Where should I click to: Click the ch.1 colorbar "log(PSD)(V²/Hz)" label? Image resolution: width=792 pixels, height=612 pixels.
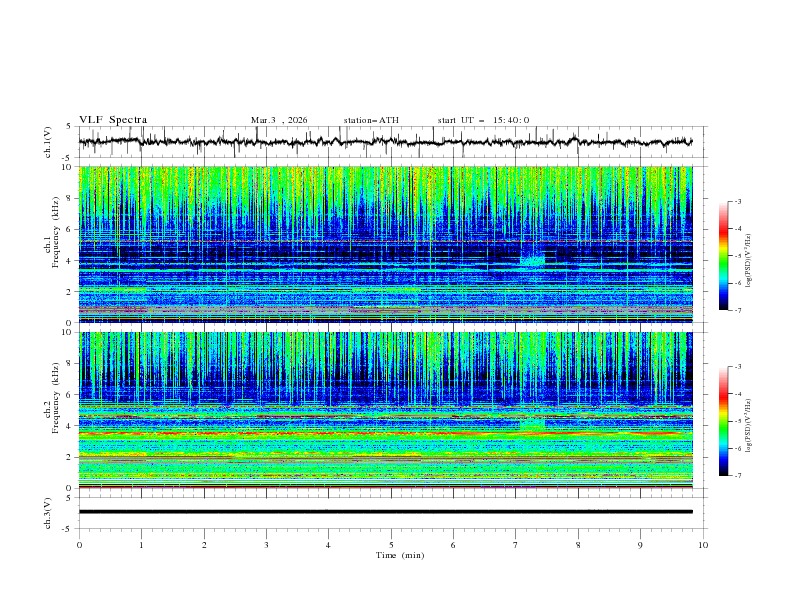749,261
